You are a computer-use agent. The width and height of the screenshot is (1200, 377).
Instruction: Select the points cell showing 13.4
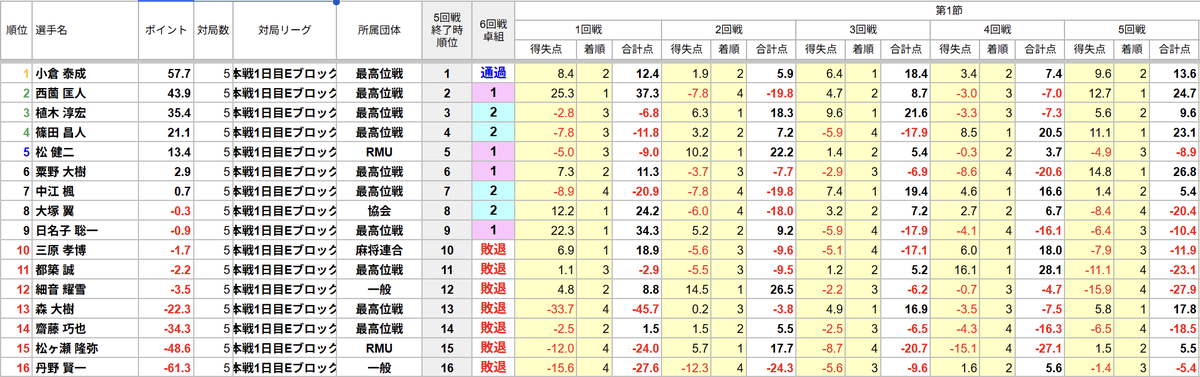pyautogui.click(x=165, y=153)
